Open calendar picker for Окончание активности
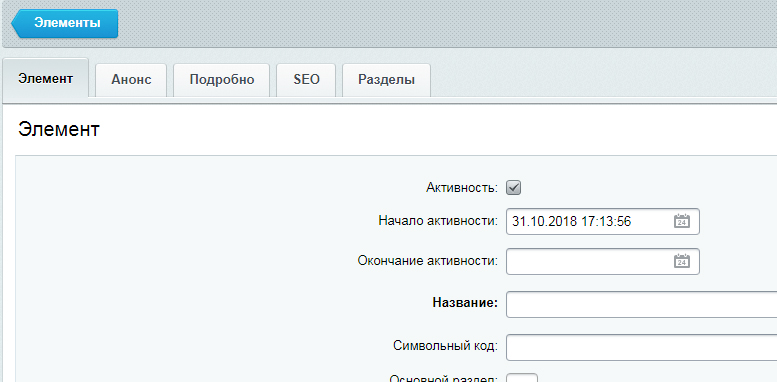Viewport: 777px width, 382px height. tap(682, 261)
